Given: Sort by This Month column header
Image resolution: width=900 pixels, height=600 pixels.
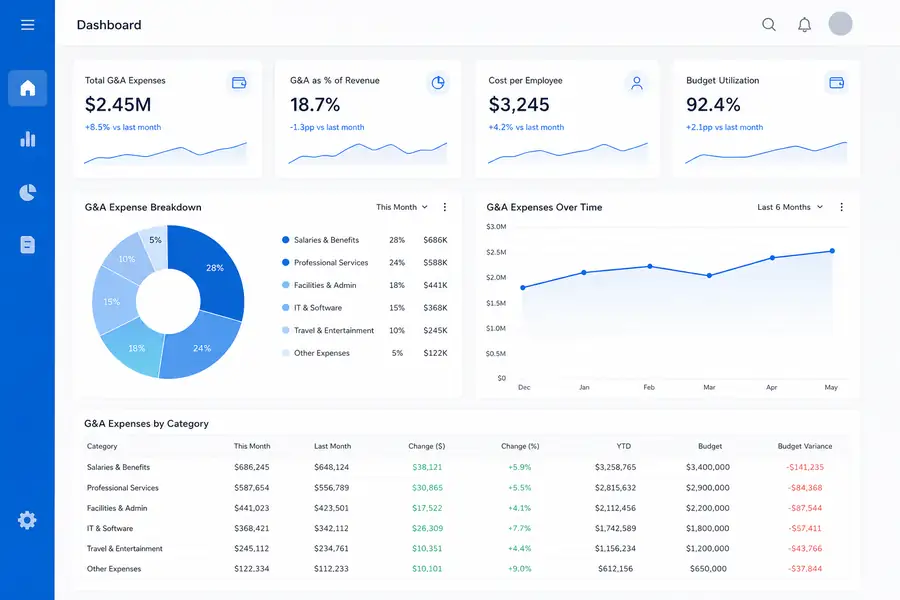Looking at the screenshot, I should [x=252, y=446].
